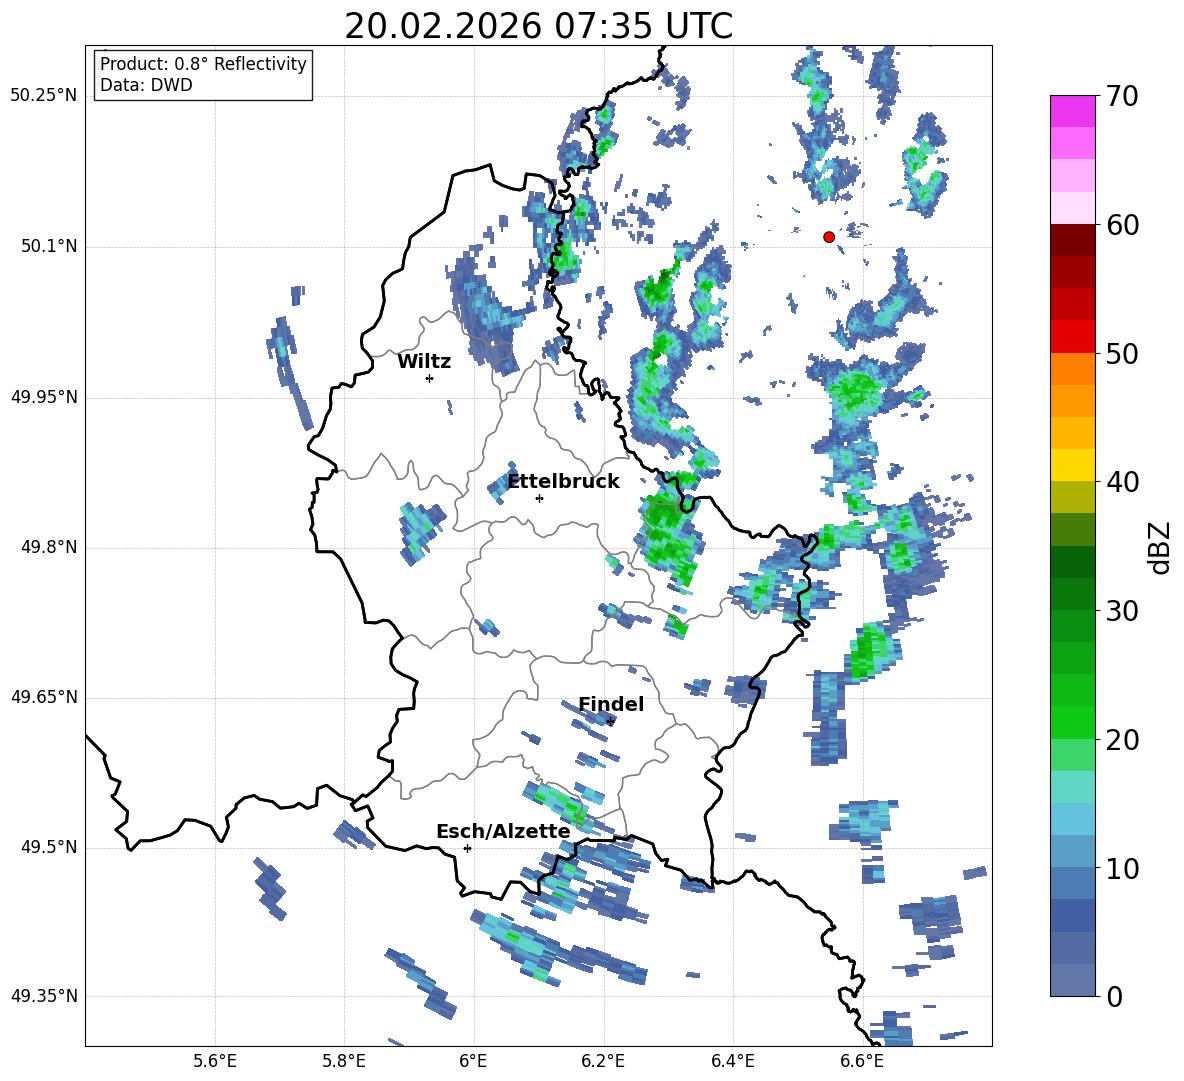Click the Wiltz city label
This screenshot has width=1184, height=1081.
click(424, 362)
